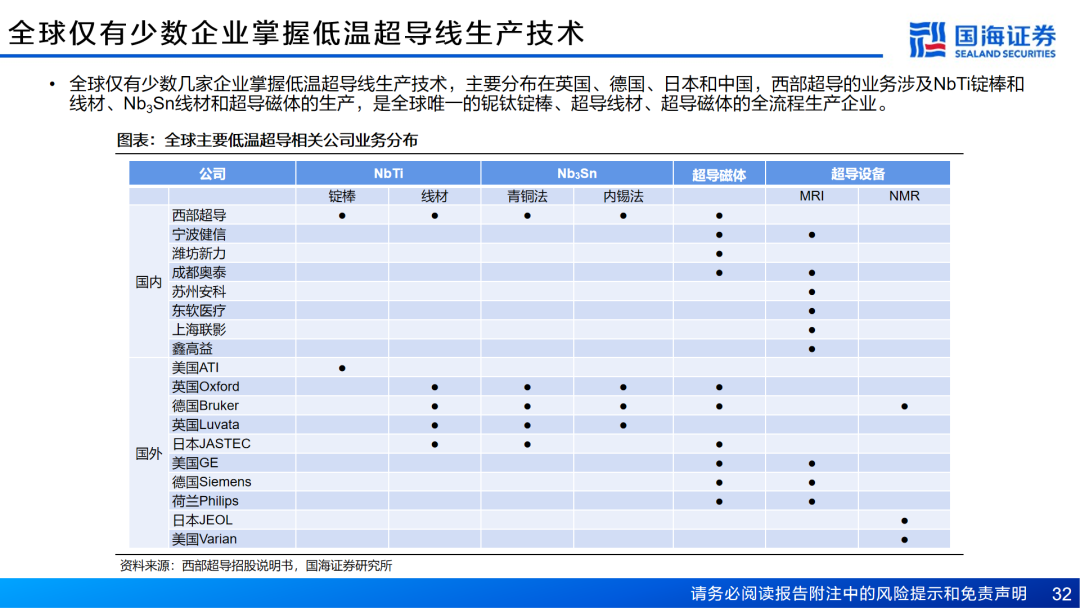Select the page number 32
The width and height of the screenshot is (1080, 608).
pos(1061,594)
